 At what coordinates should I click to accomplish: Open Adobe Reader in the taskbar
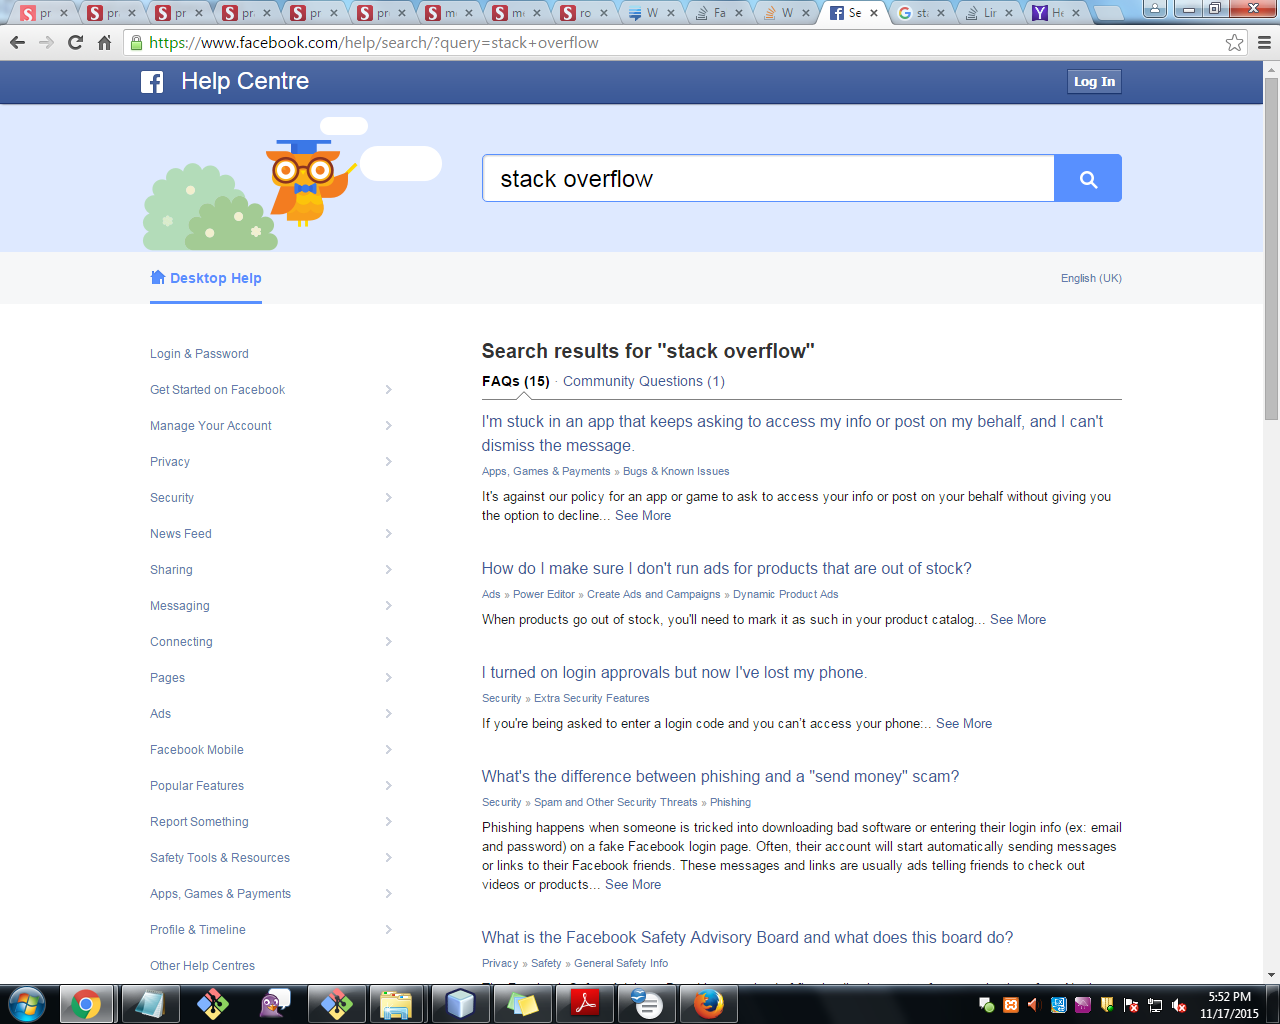pos(584,1003)
